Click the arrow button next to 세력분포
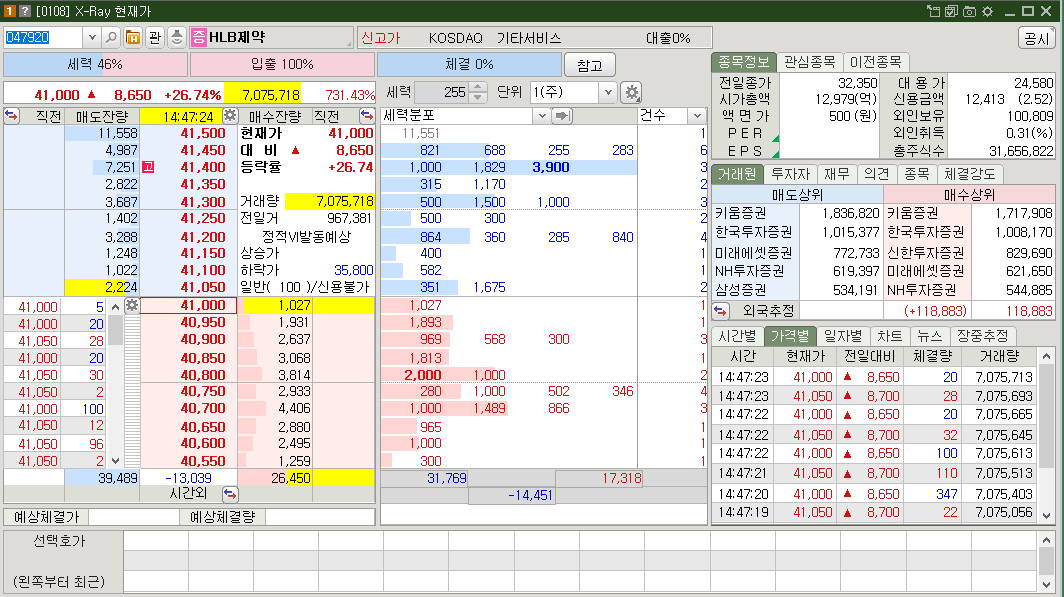Image resolution: width=1064 pixels, height=597 pixels. click(x=562, y=116)
